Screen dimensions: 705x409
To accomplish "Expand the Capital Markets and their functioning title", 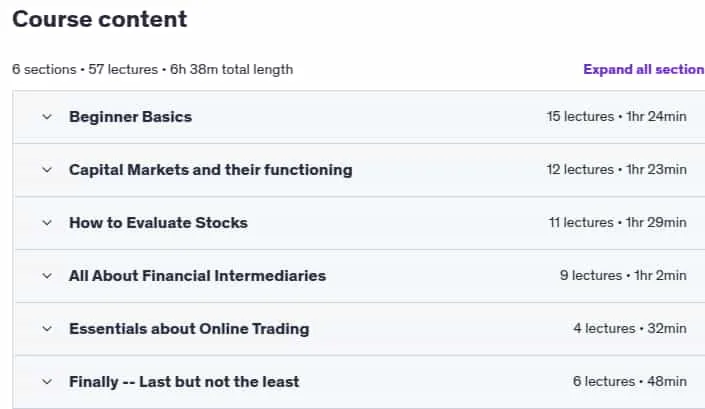I will [210, 170].
